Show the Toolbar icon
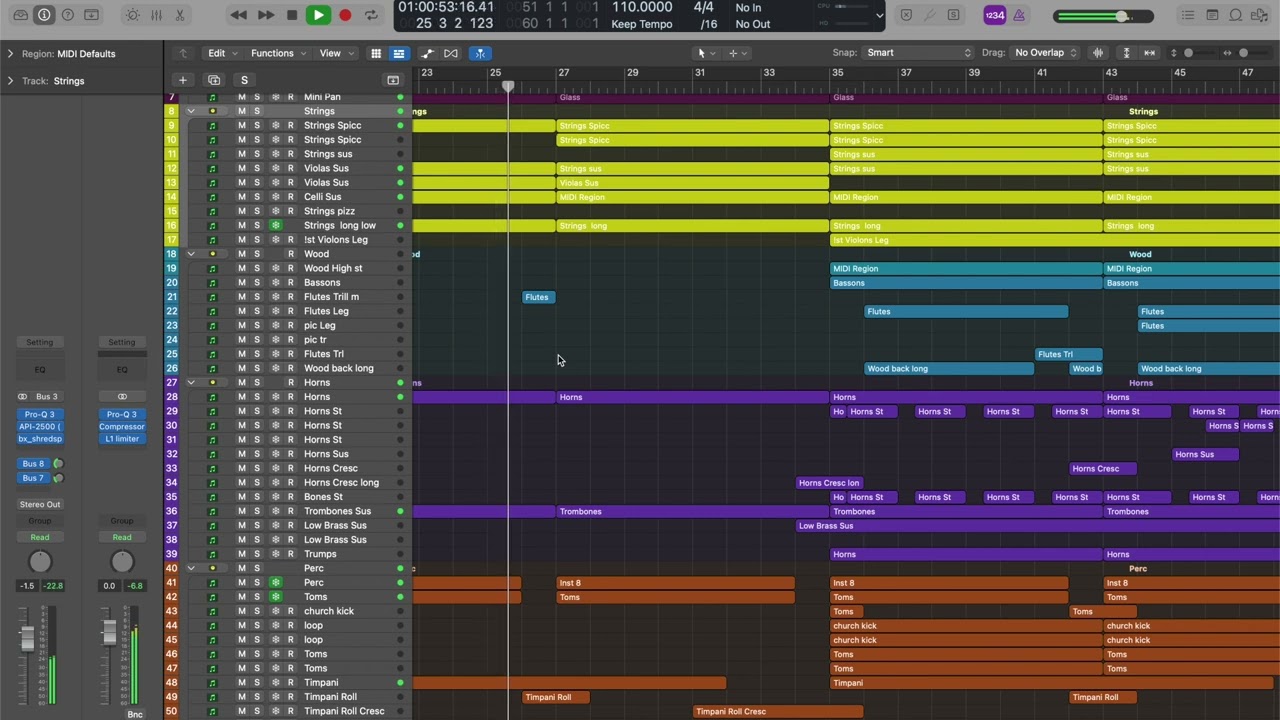Screen dimensions: 1280x720 click(91, 15)
